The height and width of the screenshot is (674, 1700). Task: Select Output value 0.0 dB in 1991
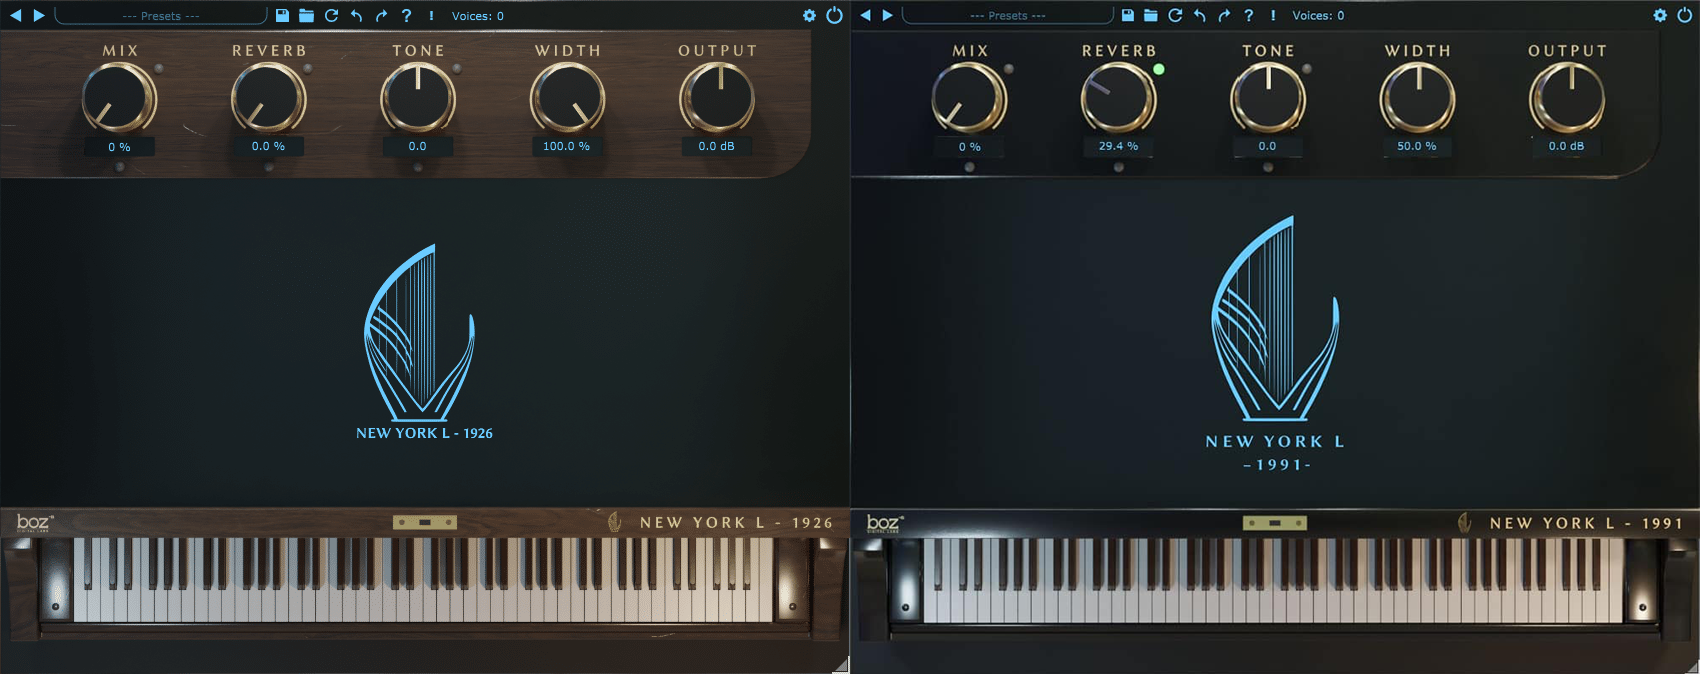click(x=1566, y=146)
